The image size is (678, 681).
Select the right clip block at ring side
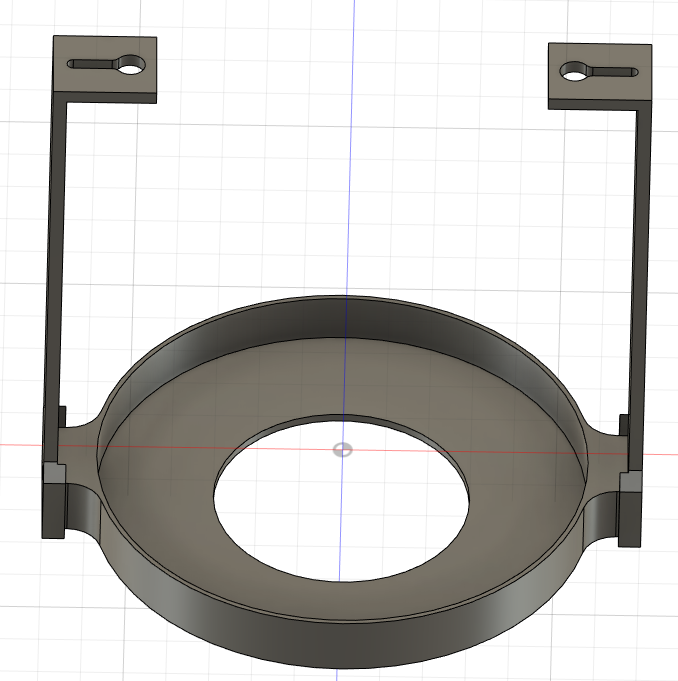630,509
